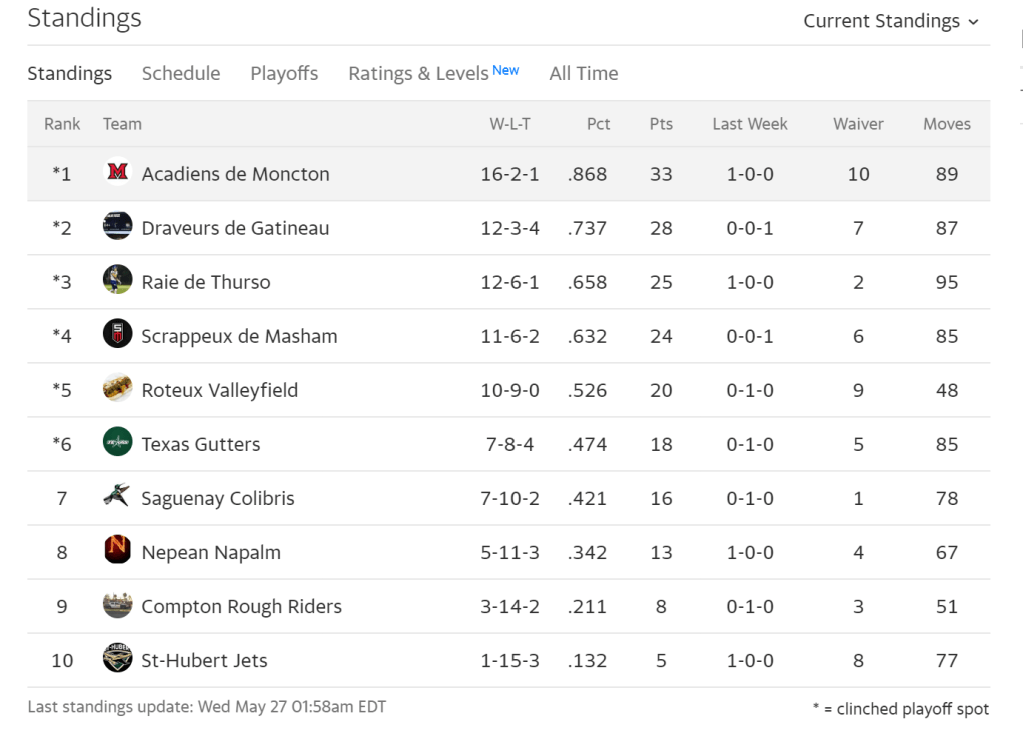This screenshot has width=1023, height=739.
Task: Click the Draveurs de Gatineau team logo
Action: pyautogui.click(x=117, y=227)
